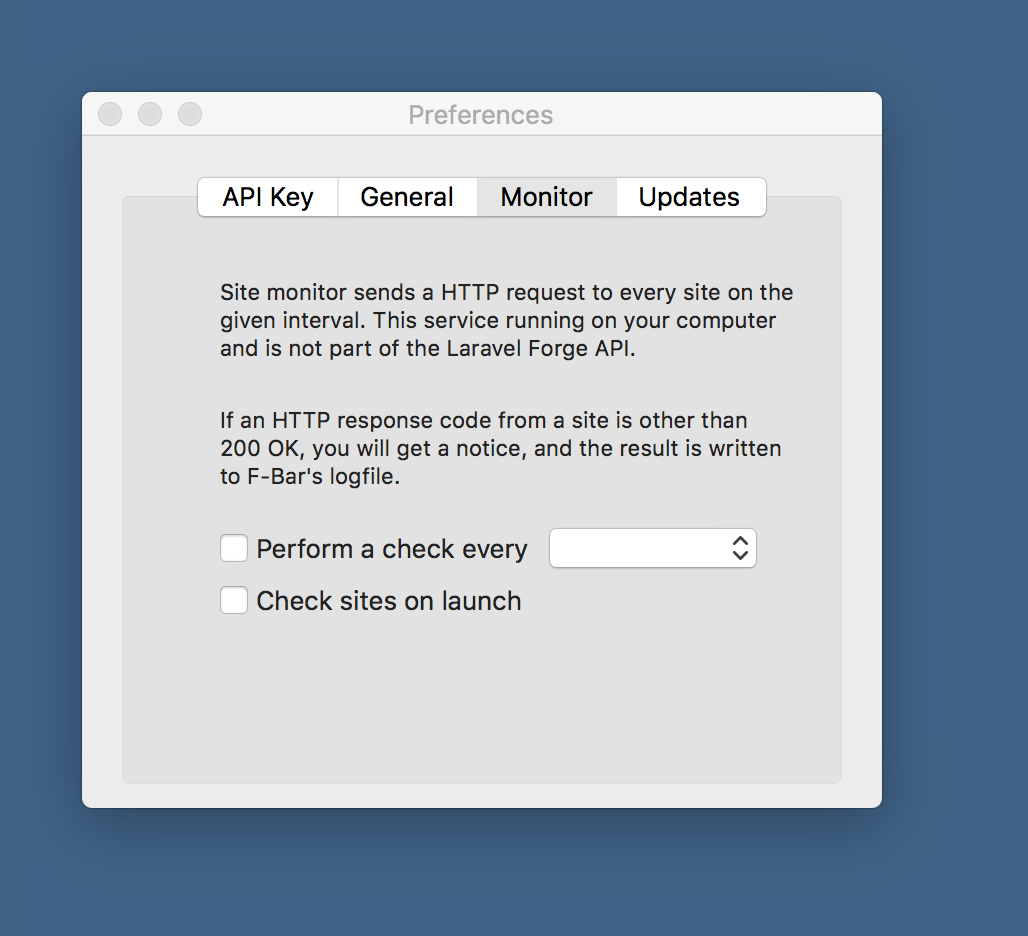Close the Preferences window
Screen dimensions: 1028x936
click(110, 114)
